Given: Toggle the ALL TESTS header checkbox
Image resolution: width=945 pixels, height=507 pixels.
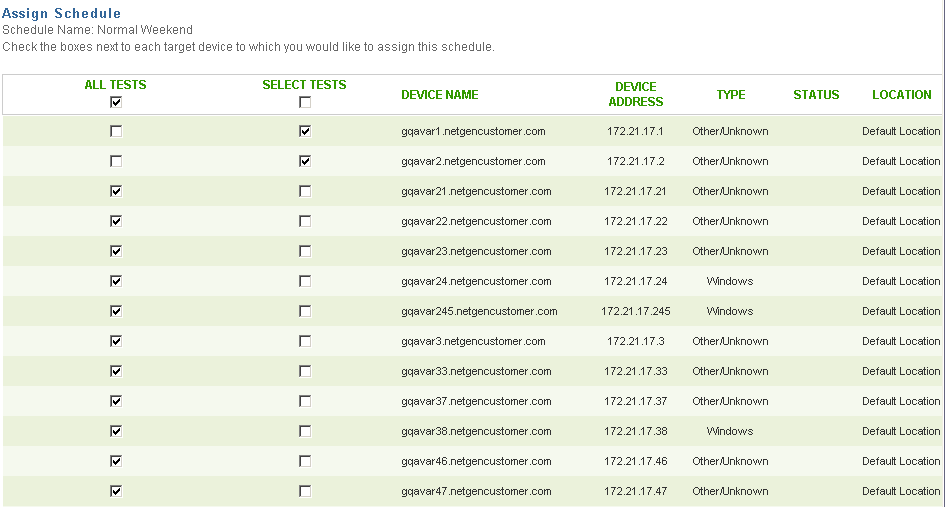Looking at the screenshot, I should click(x=116, y=102).
